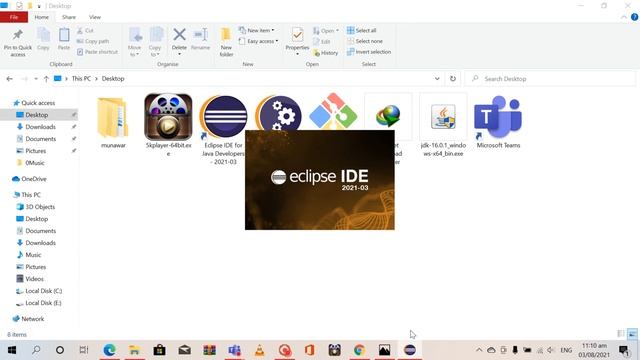
Task: Expand the address bar history dropdown
Action: point(437,78)
